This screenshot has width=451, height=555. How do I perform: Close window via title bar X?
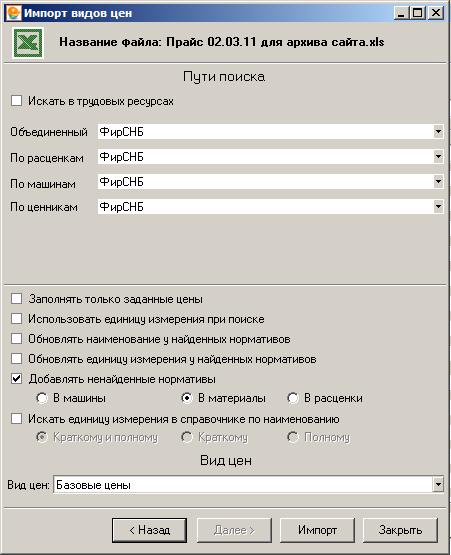436,13
